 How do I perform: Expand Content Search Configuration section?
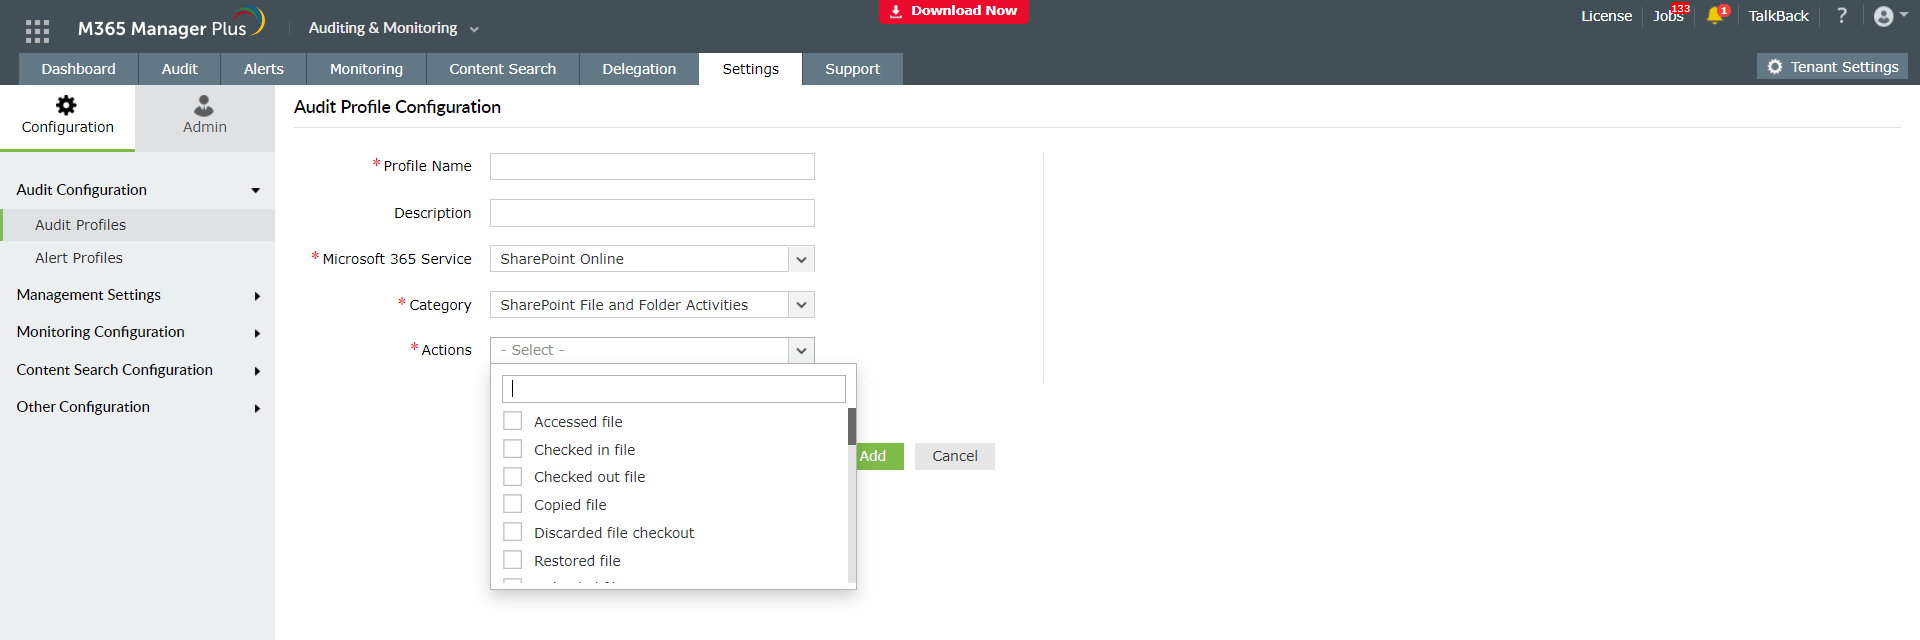coord(137,370)
